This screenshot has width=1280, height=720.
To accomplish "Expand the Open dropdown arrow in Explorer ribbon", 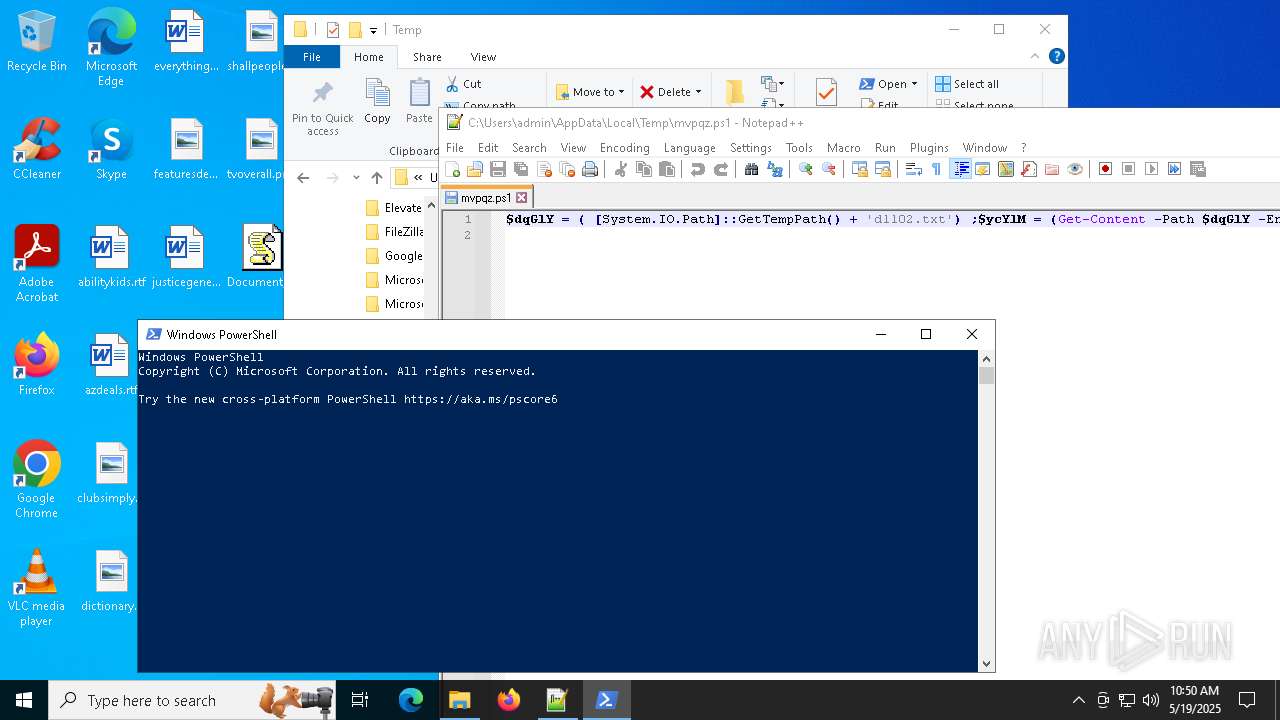I will (914, 84).
